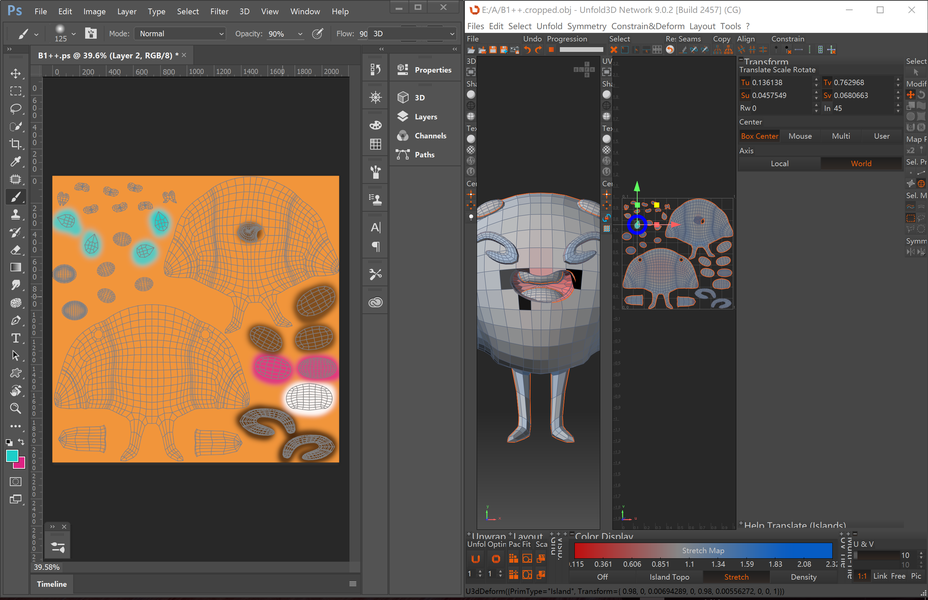This screenshot has height=600, width=928.
Task: Select the Gradient tool
Action: [x=16, y=267]
